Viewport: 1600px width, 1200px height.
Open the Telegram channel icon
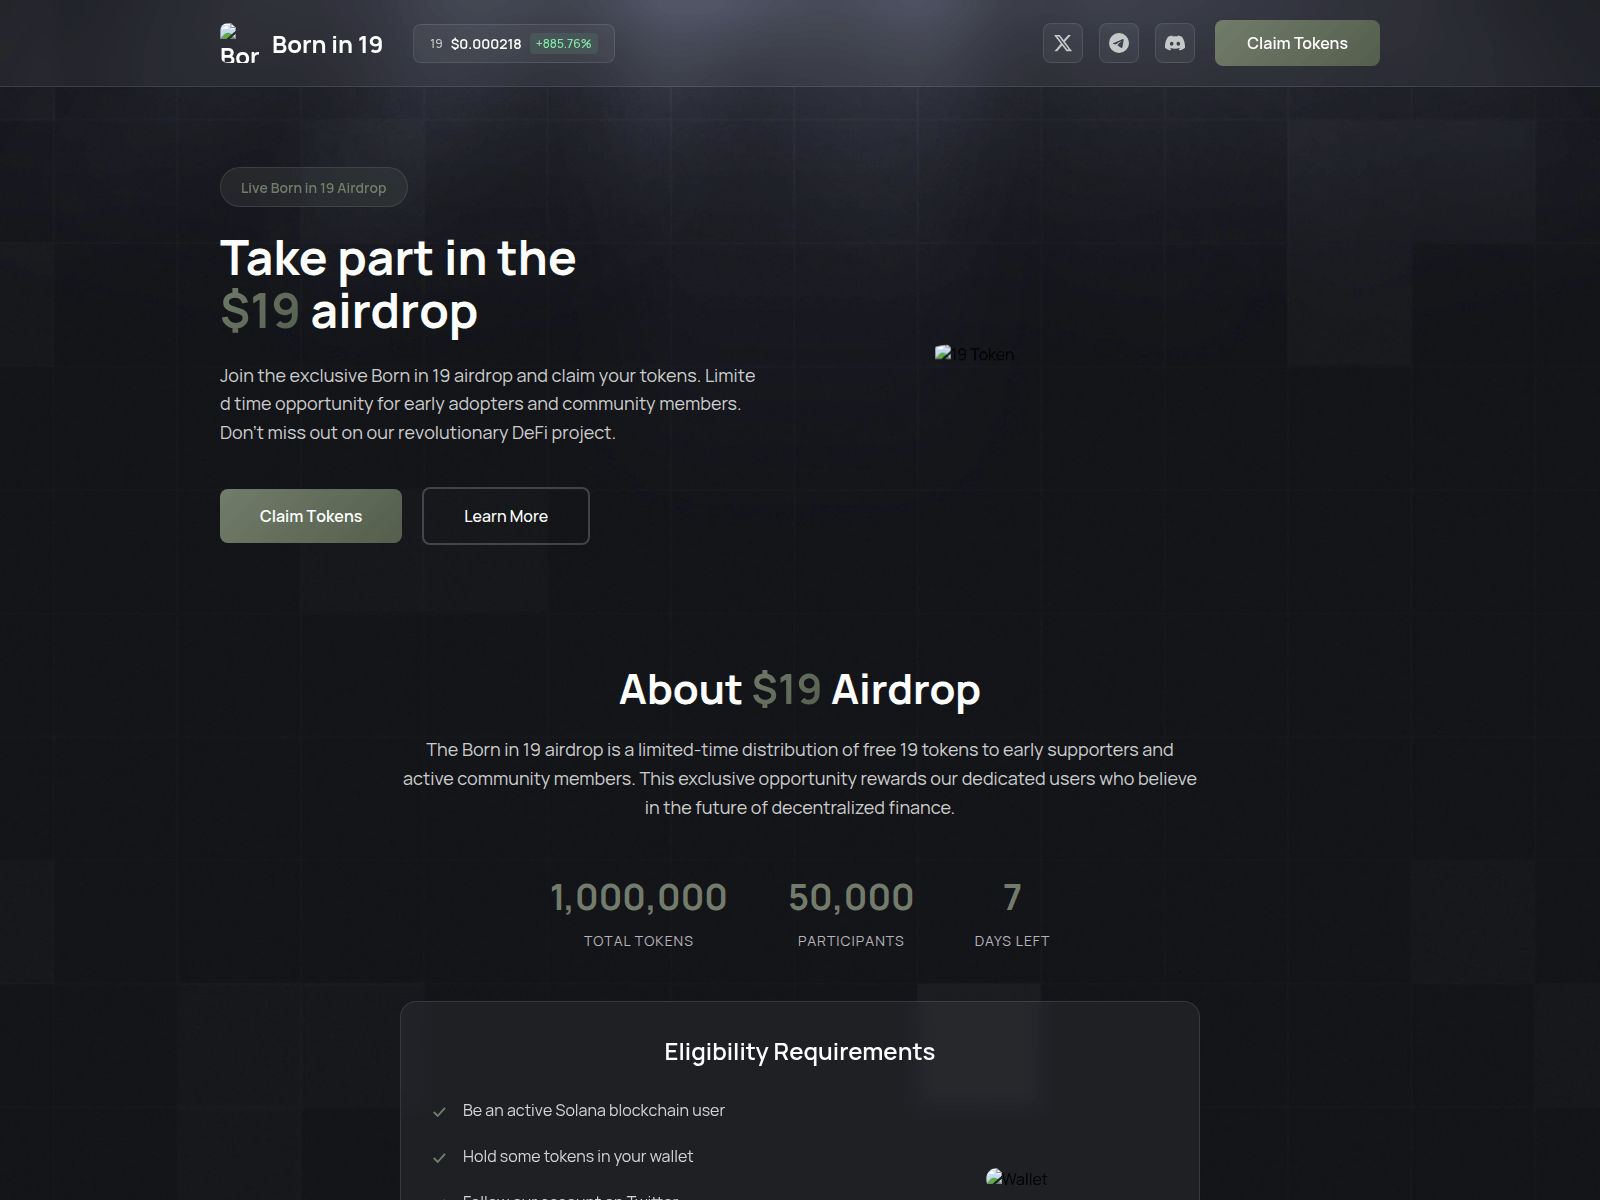(1118, 43)
